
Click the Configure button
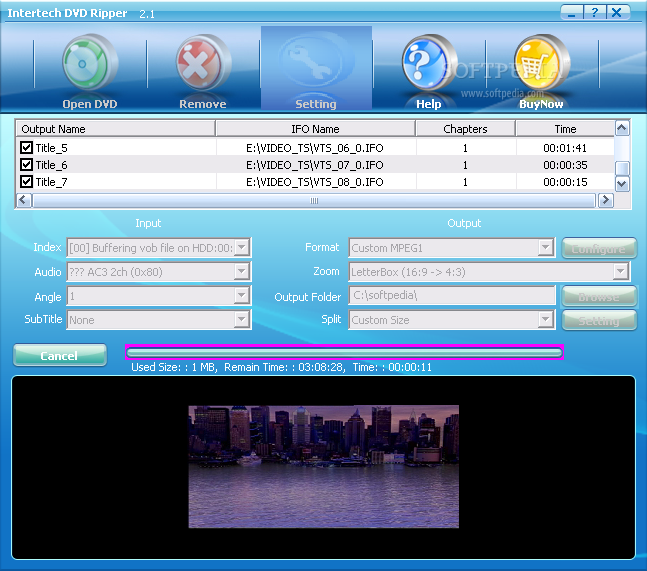599,248
